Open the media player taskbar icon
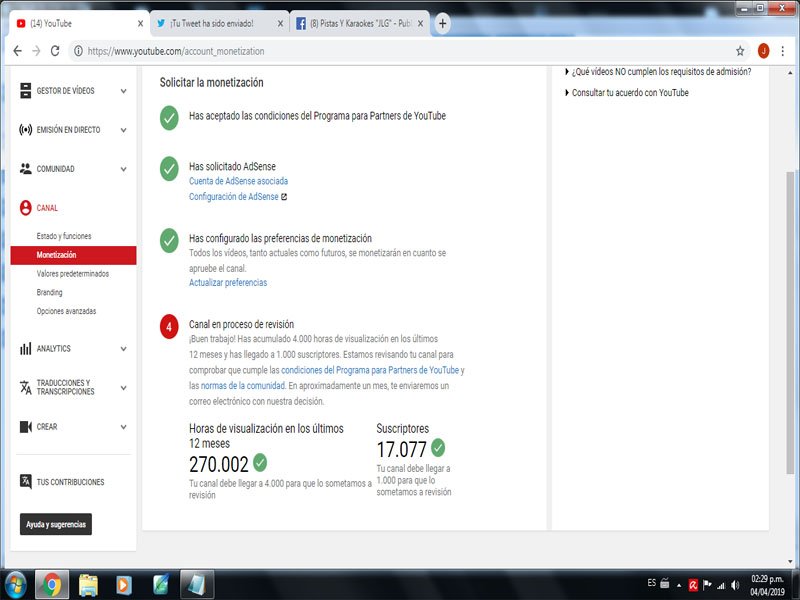Screen dimensions: 800x600 coord(123,585)
